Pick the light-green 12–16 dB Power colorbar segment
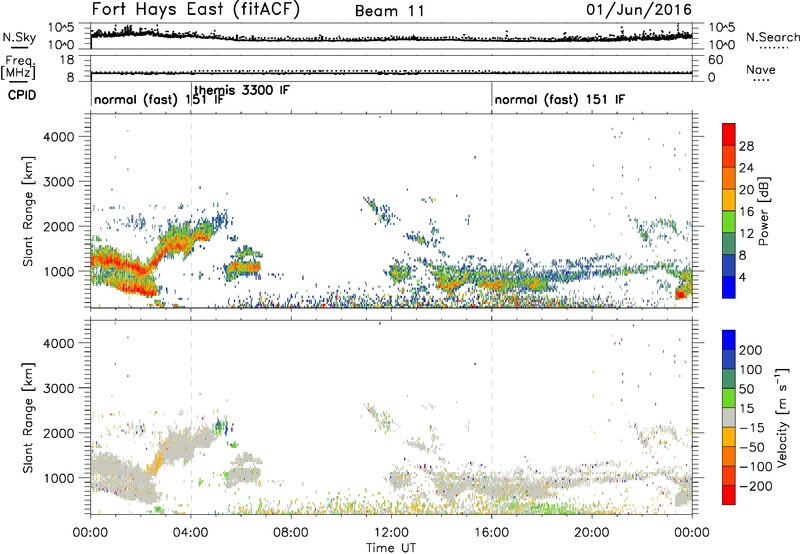 pos(729,222)
